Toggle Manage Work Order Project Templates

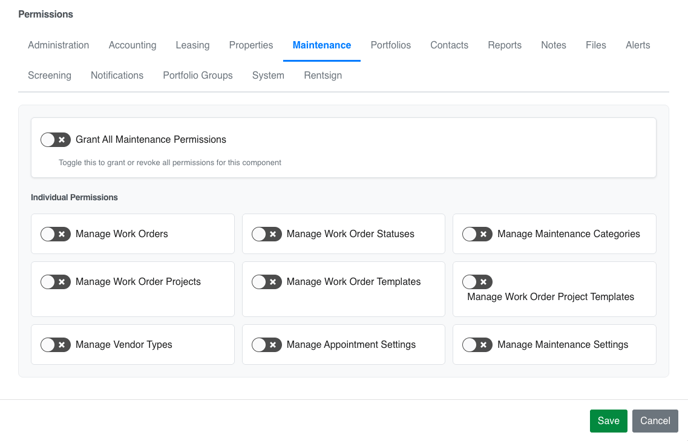coord(477,282)
